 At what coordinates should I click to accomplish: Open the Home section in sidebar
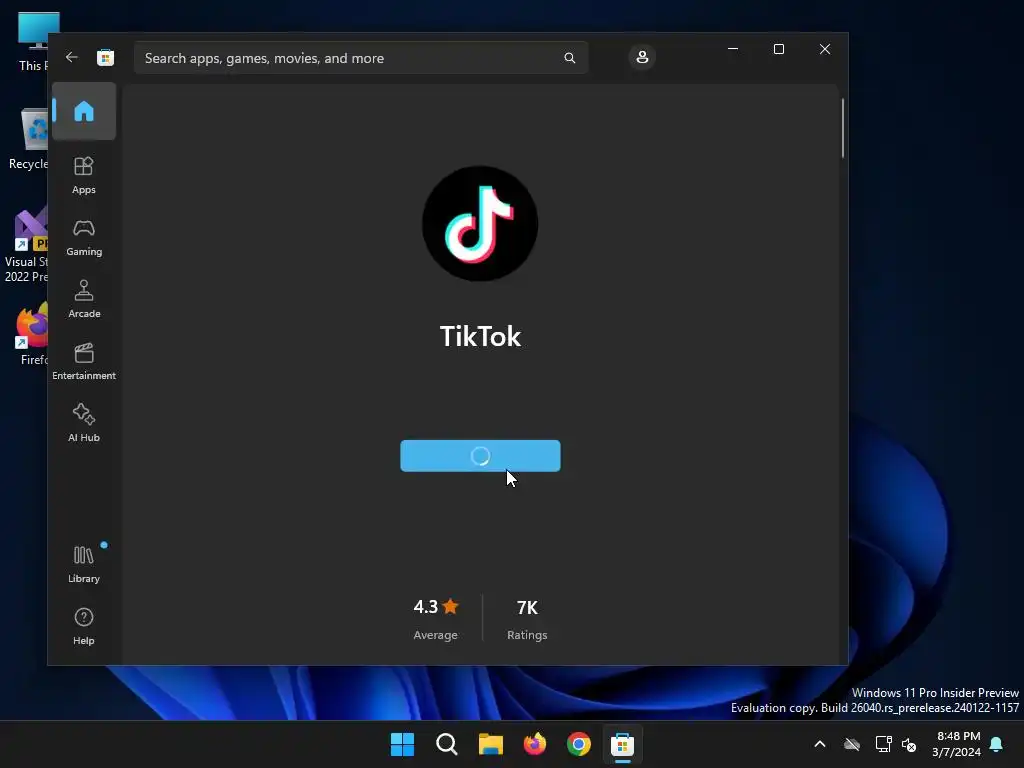click(84, 111)
